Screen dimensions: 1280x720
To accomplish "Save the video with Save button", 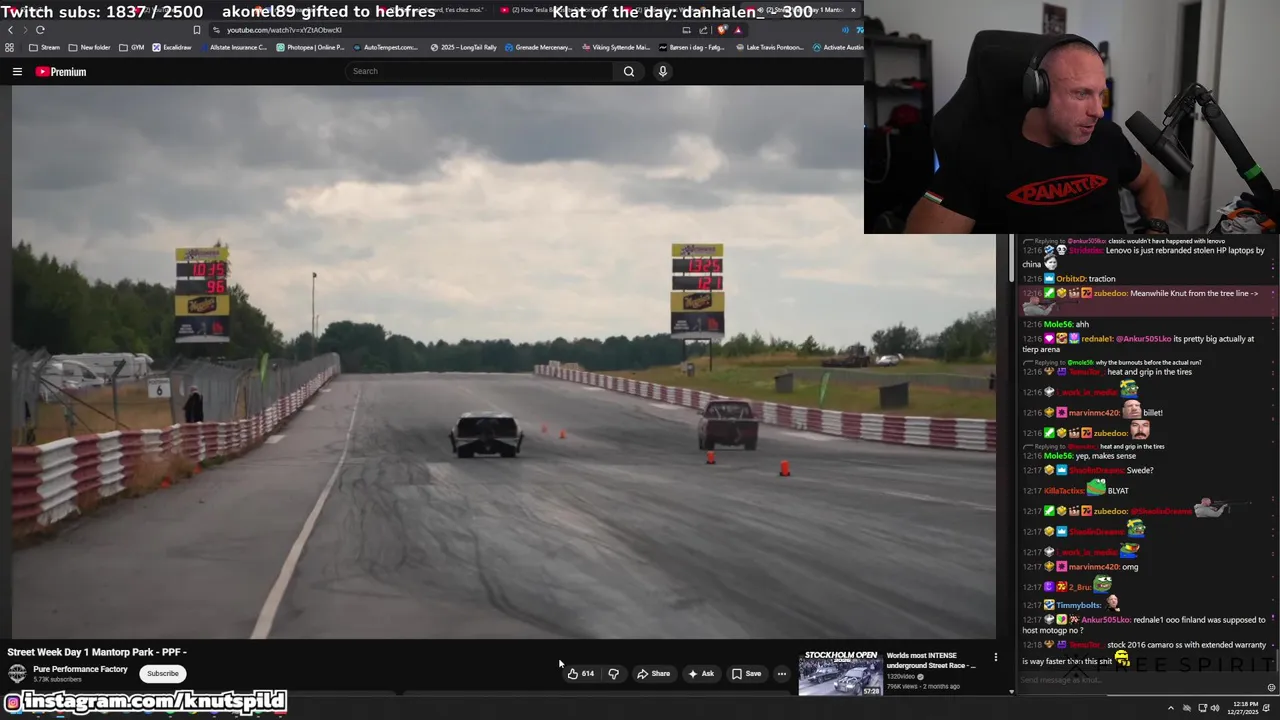I will pos(747,674).
